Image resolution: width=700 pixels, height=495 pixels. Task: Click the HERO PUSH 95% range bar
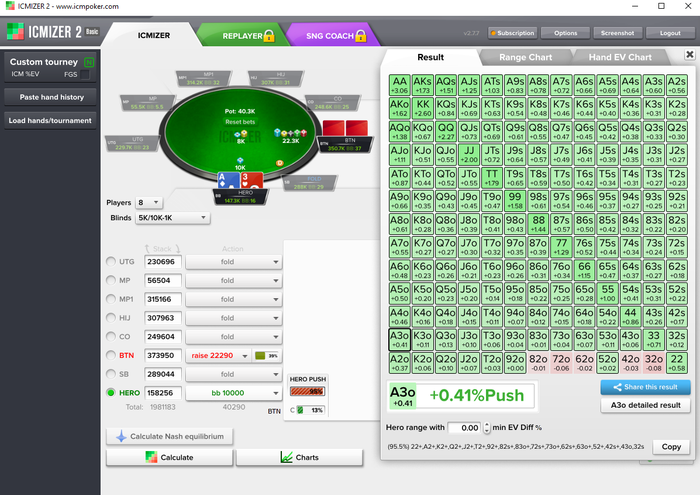[x=308, y=391]
